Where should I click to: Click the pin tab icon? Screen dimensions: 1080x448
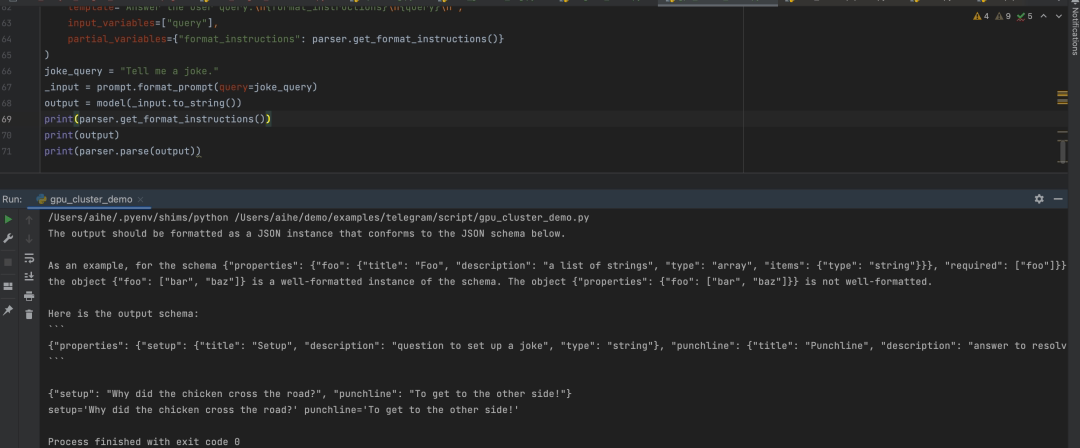click(9, 310)
